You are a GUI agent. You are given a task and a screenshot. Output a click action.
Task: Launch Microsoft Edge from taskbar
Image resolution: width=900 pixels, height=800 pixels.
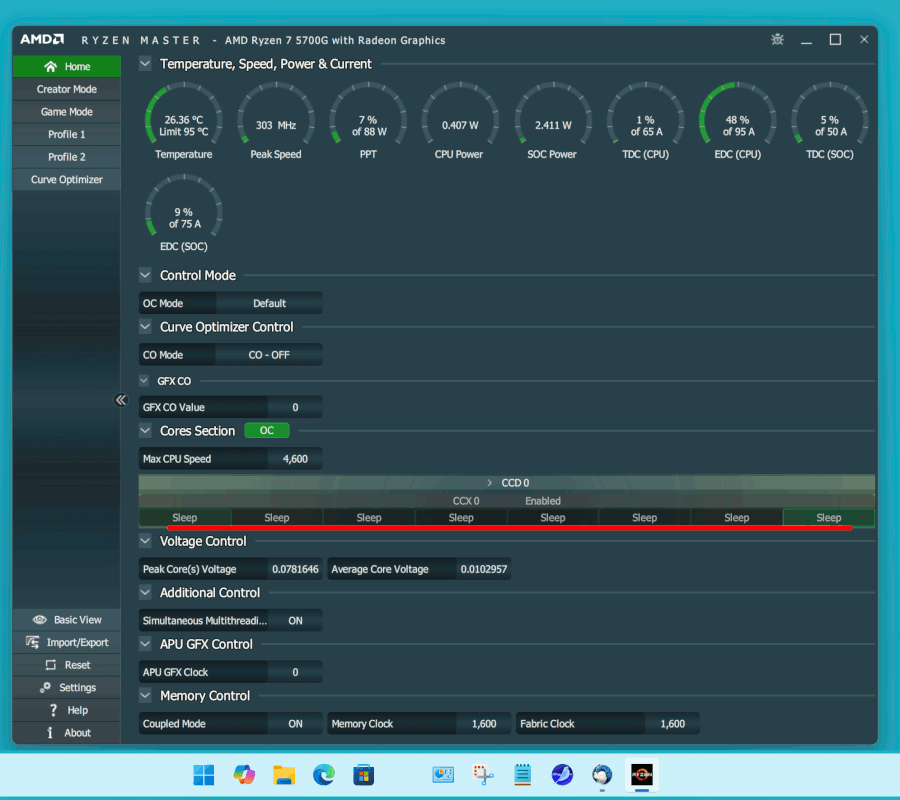point(324,775)
